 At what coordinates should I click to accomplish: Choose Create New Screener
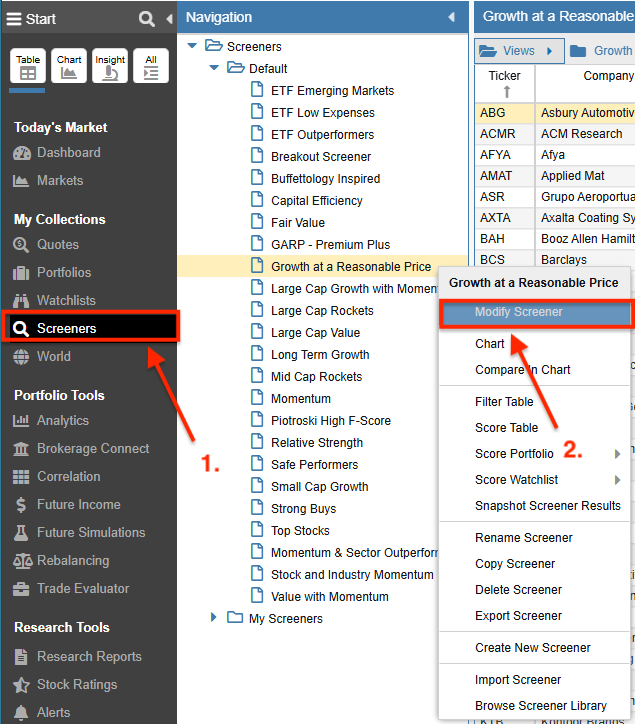[x=532, y=648]
